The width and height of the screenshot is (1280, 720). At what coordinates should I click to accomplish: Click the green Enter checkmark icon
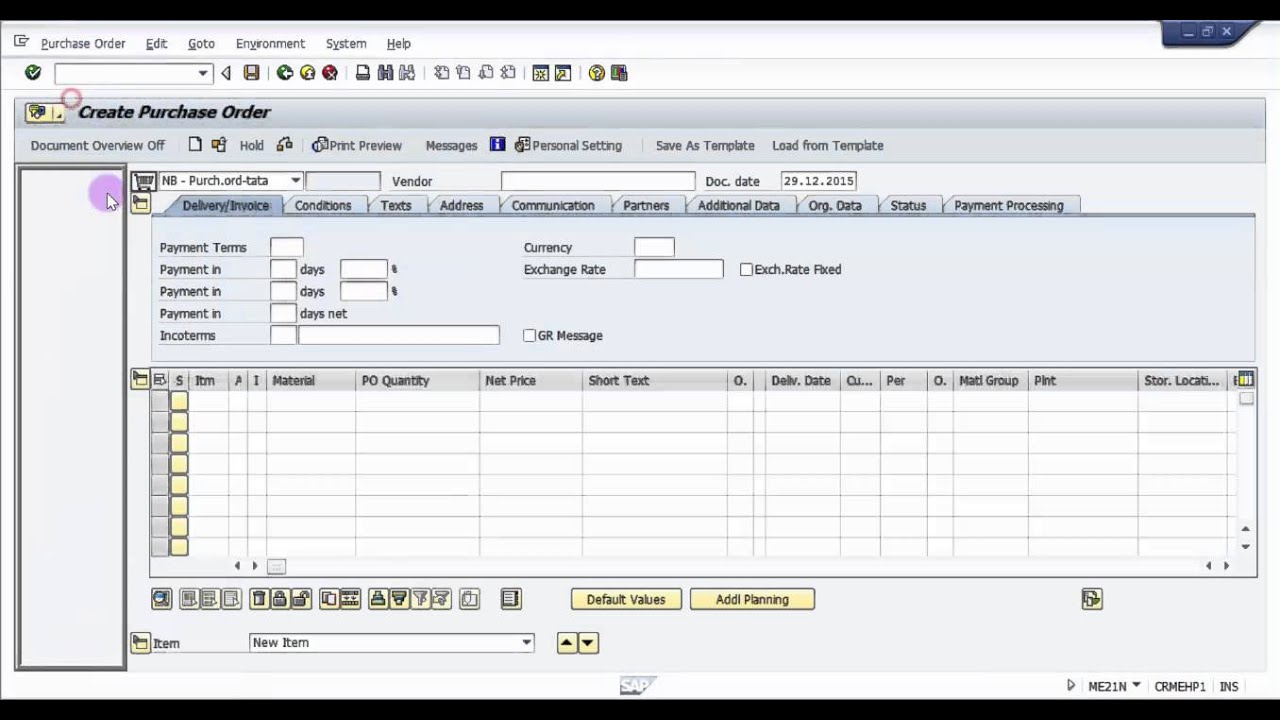[x=33, y=73]
